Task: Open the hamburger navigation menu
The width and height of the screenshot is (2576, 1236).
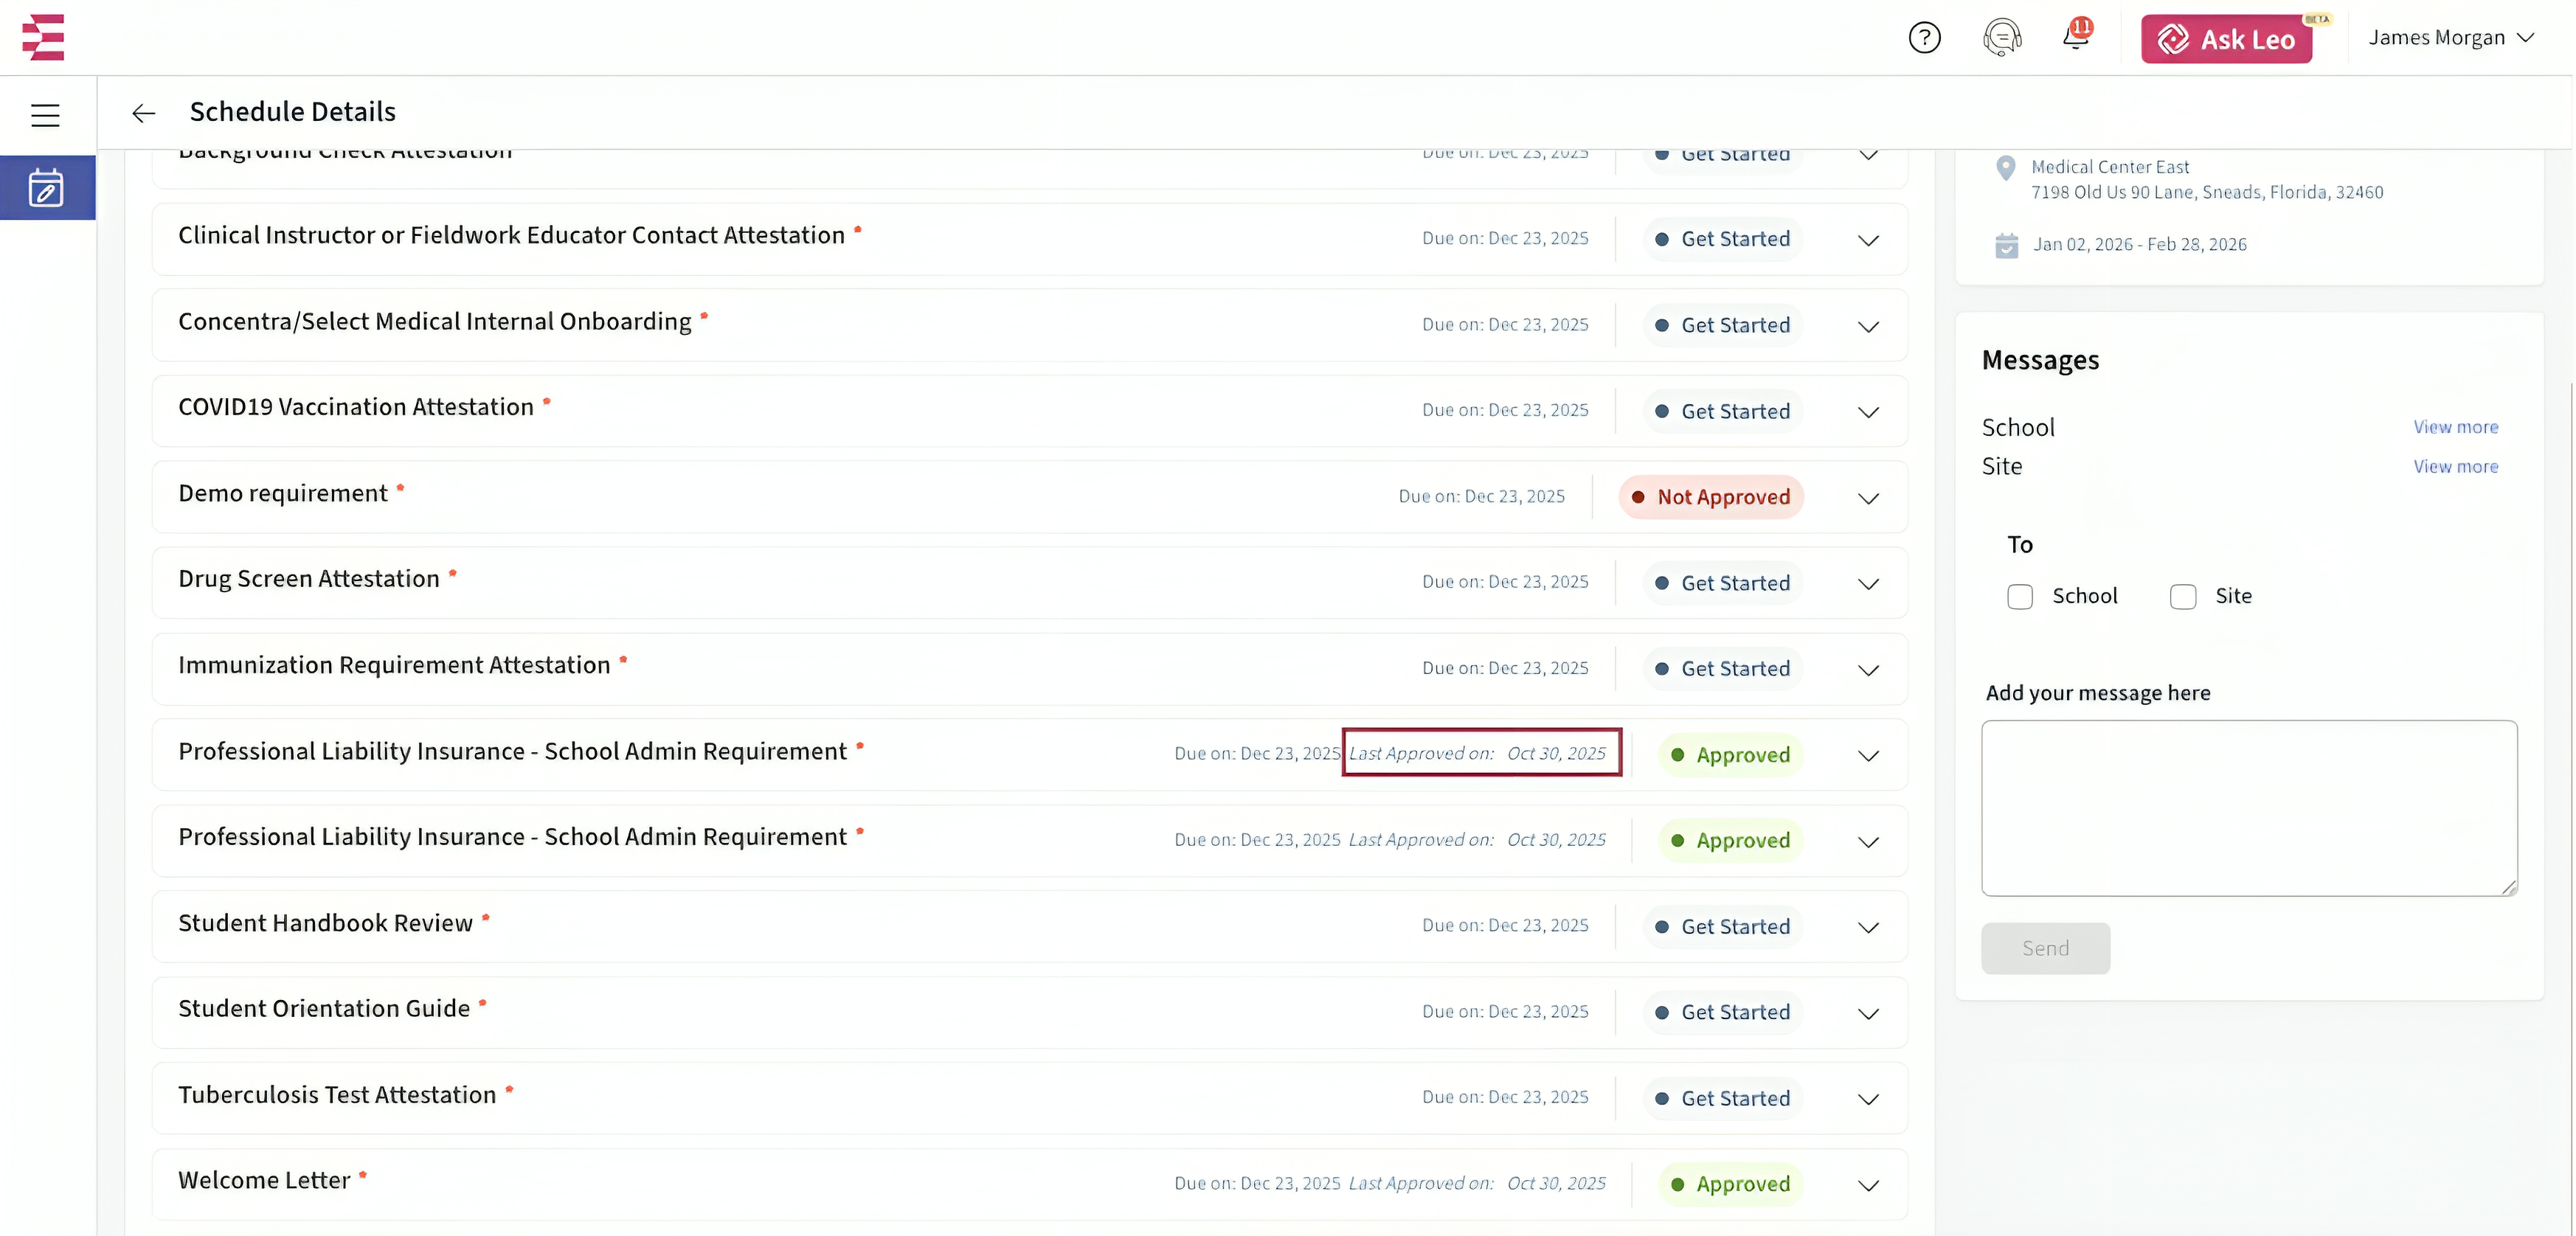Action: point(45,115)
